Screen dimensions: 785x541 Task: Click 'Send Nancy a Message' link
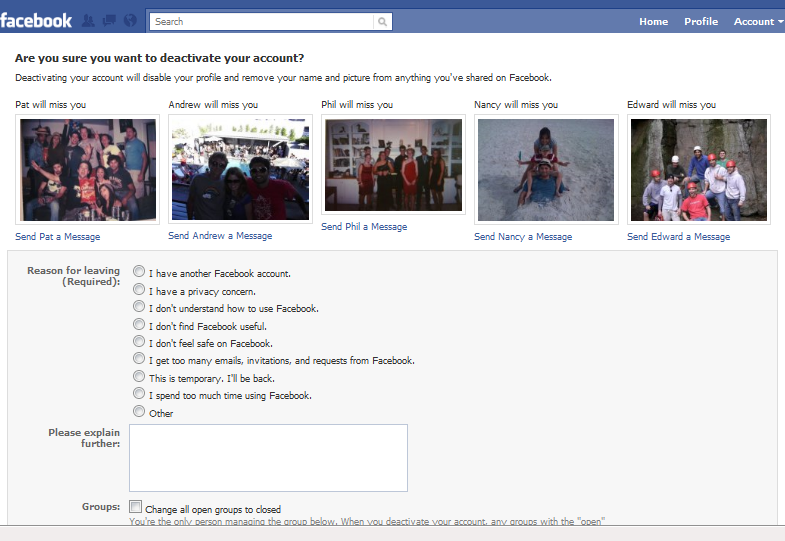(x=523, y=237)
